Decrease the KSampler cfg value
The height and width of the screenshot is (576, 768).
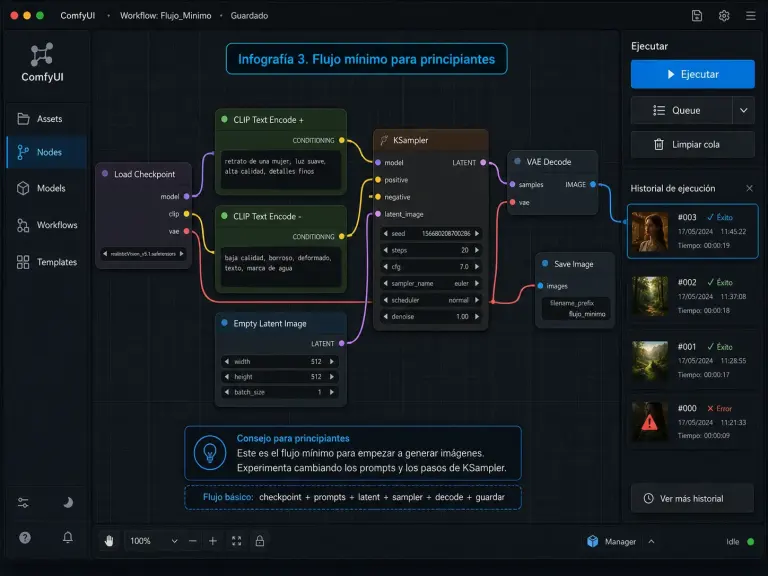coord(385,267)
